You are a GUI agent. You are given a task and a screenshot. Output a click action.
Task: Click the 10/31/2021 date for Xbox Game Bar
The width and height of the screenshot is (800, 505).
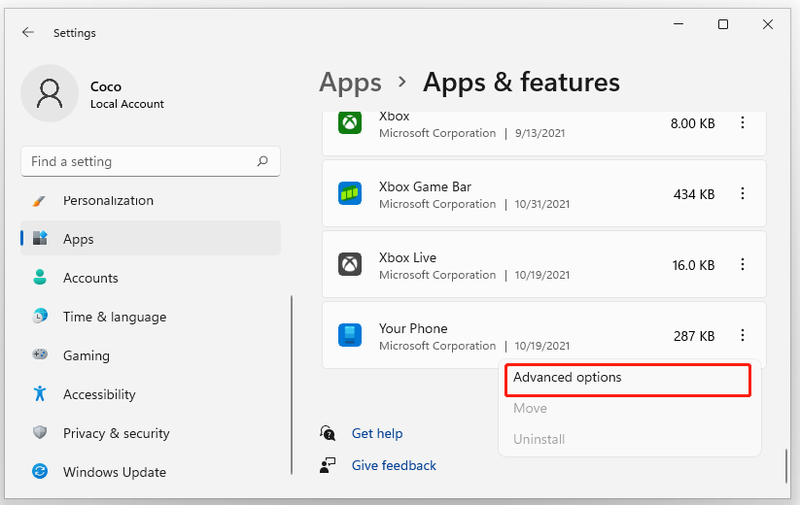542,204
